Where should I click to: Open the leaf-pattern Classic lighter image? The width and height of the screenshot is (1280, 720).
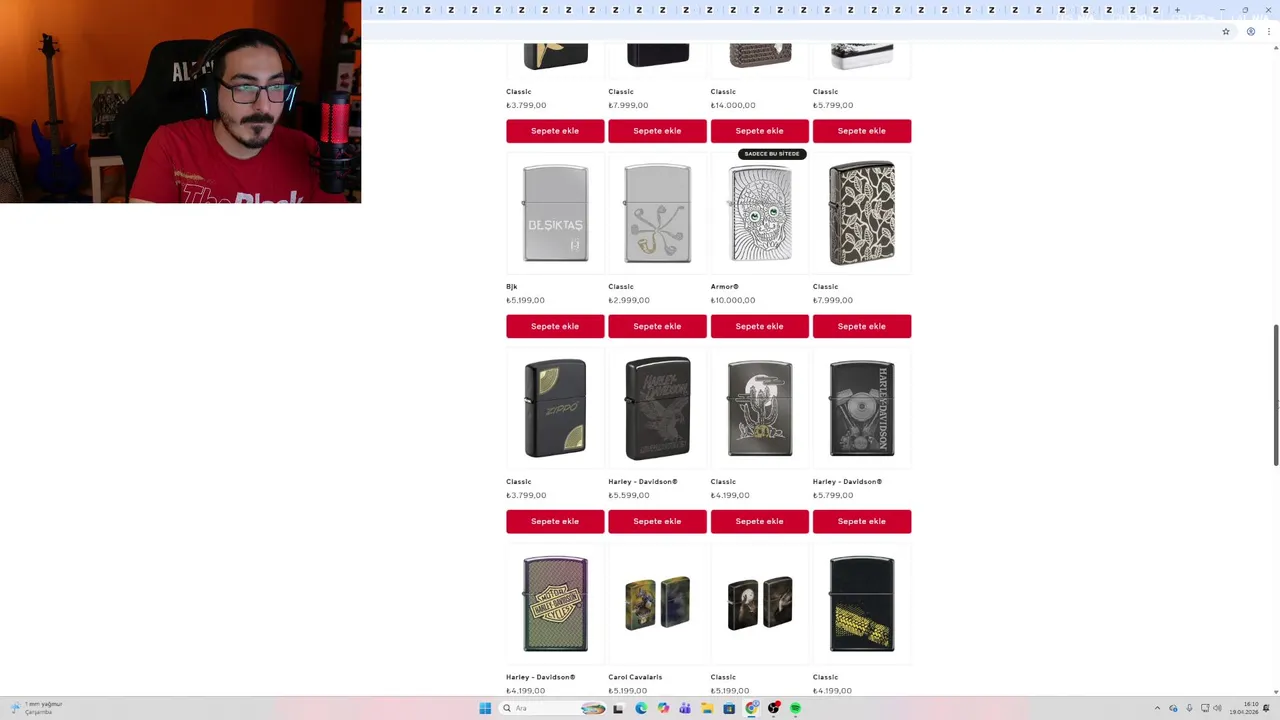point(861,213)
